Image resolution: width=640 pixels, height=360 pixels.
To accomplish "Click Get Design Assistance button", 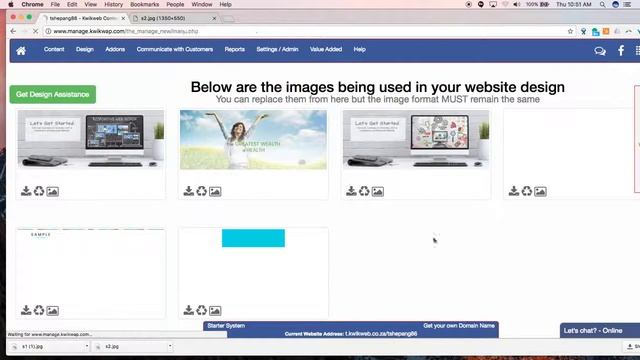I will (x=53, y=94).
